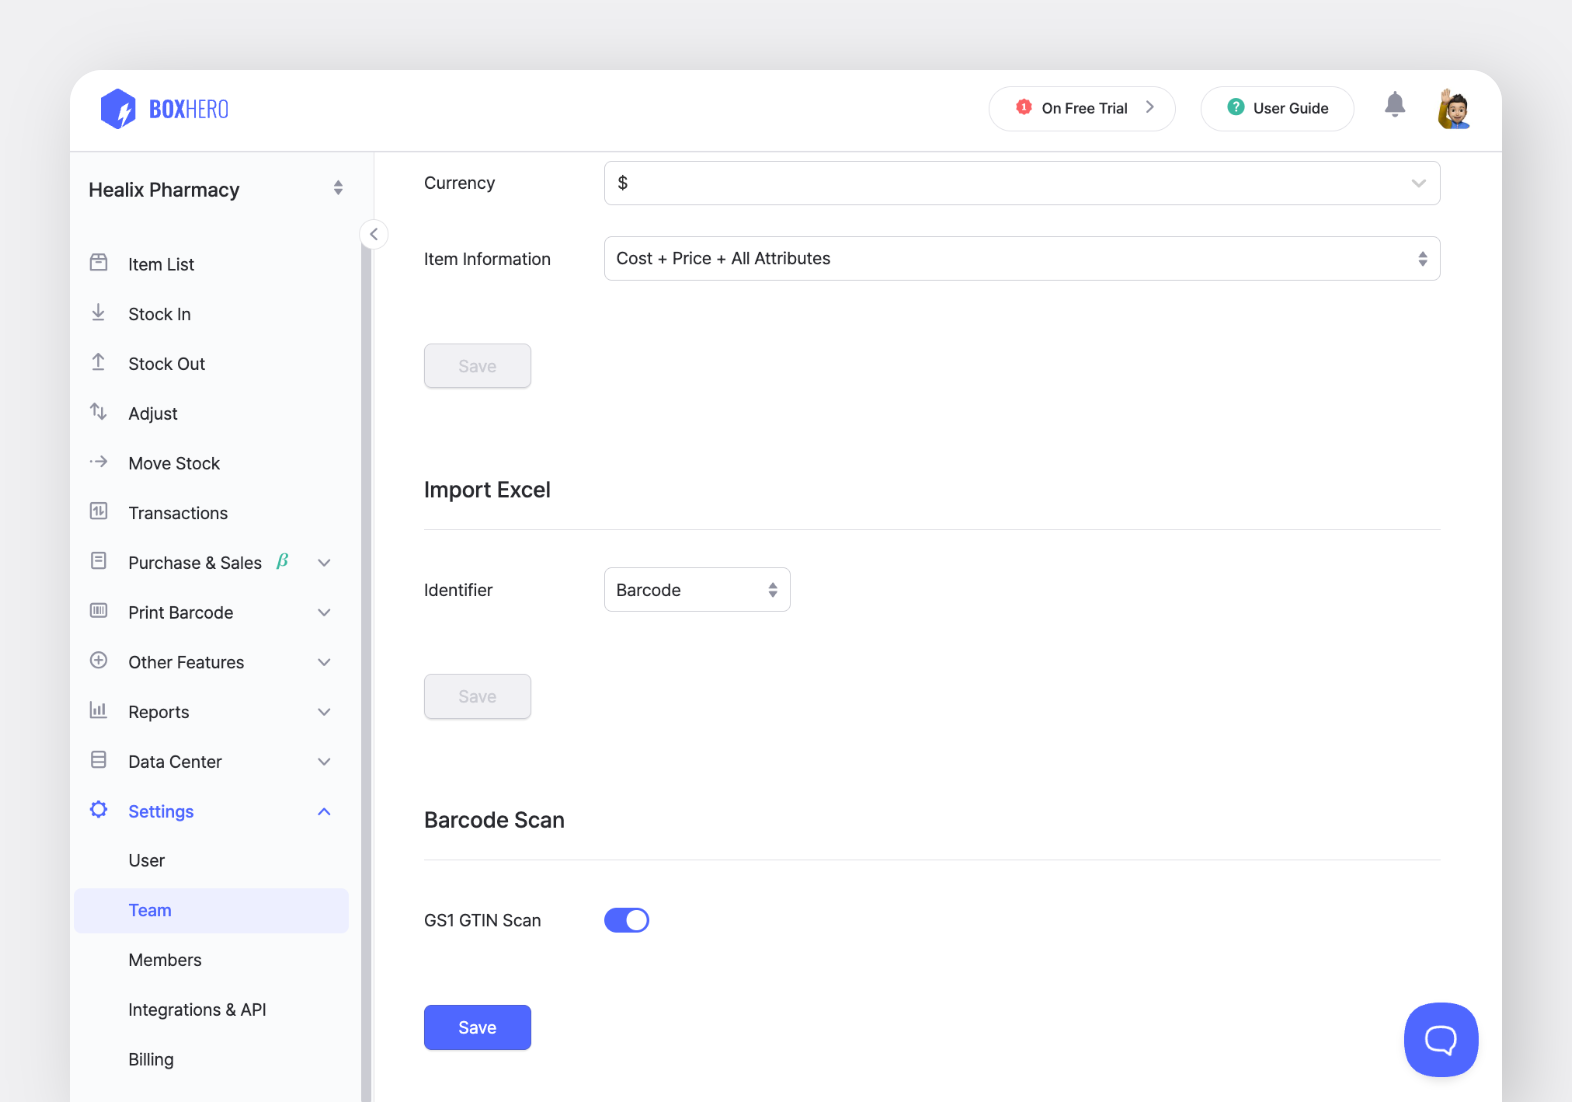Open the User Guide
1572x1102 pixels.
(1277, 108)
